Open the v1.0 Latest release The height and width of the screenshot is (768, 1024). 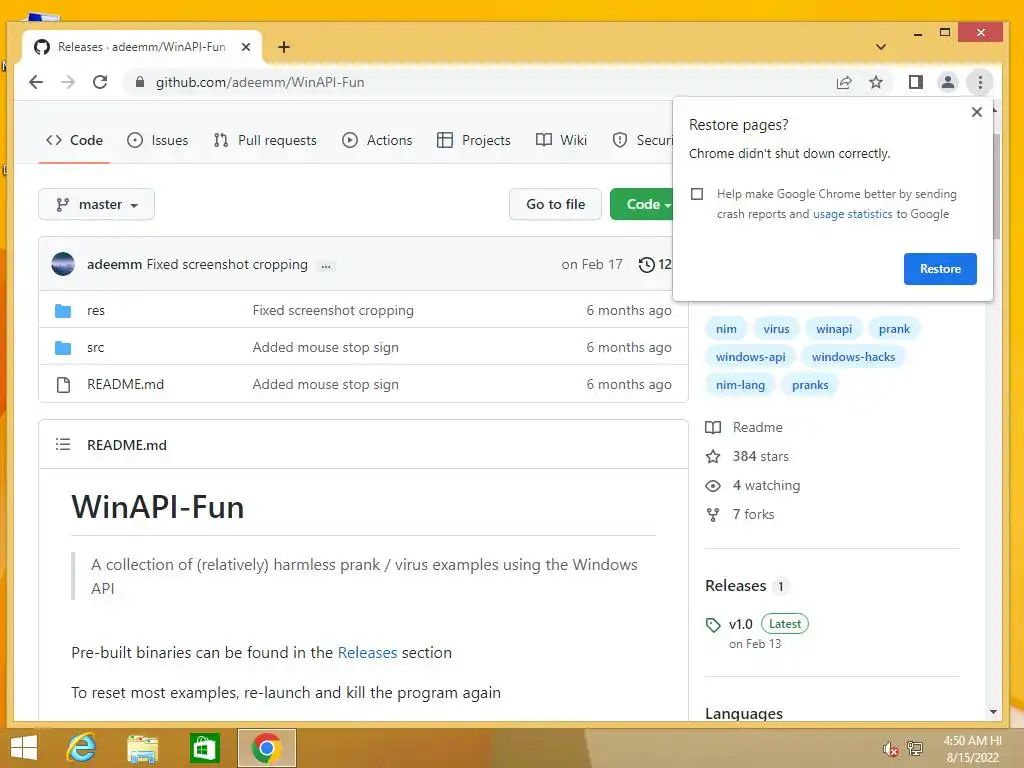tap(757, 624)
